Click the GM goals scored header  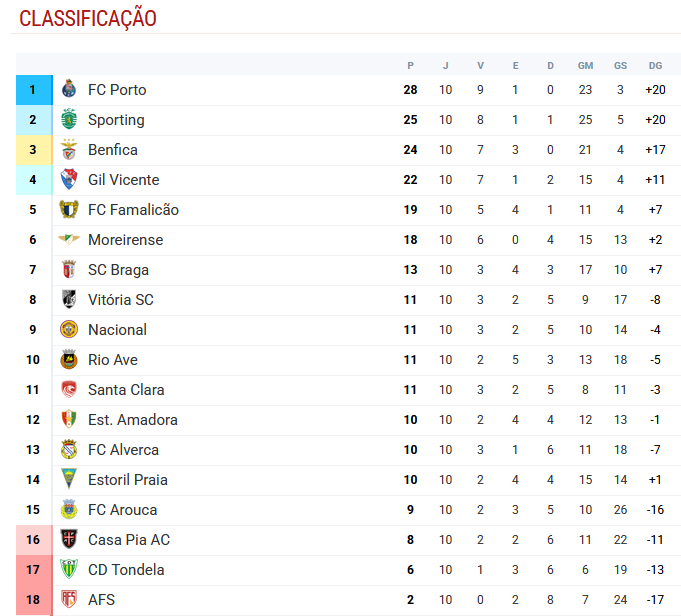pyautogui.click(x=585, y=65)
